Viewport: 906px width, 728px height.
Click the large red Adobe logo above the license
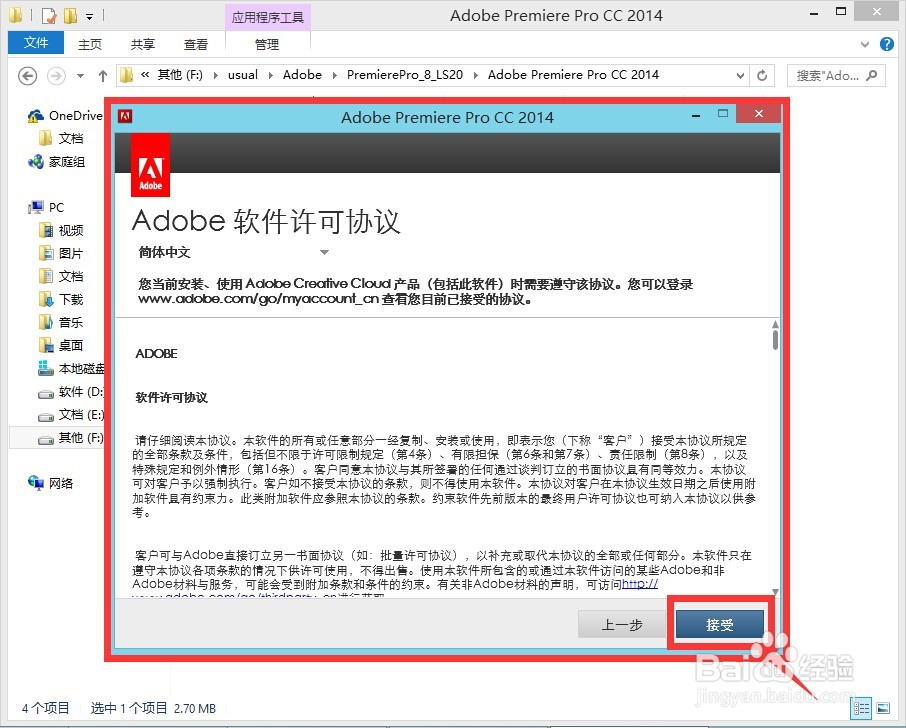(x=150, y=165)
